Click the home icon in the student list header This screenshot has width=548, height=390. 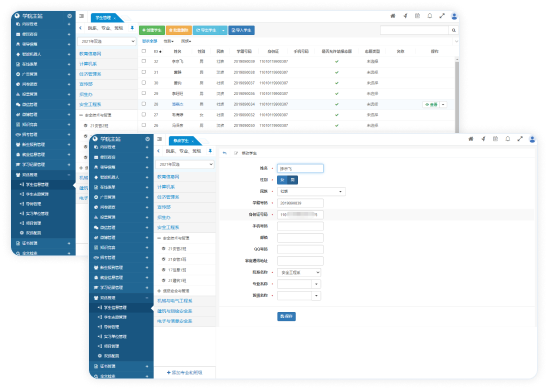(393, 16)
